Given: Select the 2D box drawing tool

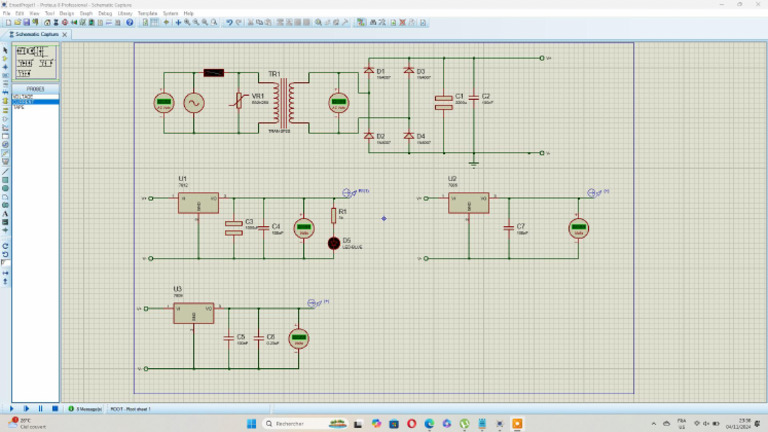Looking at the screenshot, I should click(5, 180).
